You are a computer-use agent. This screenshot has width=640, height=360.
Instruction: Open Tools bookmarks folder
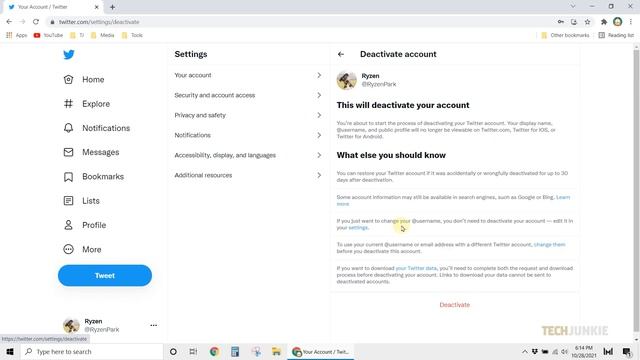pos(132,36)
